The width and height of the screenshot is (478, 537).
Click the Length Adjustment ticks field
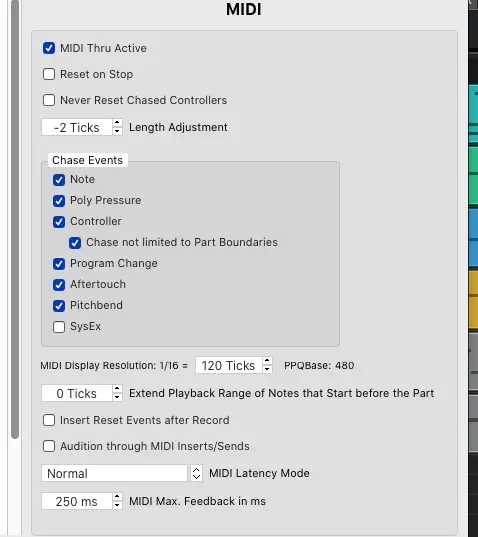77,127
